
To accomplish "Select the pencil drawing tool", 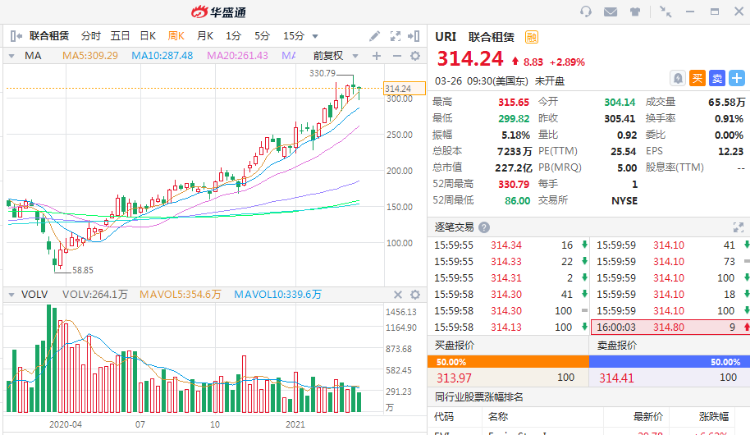I will (x=375, y=36).
